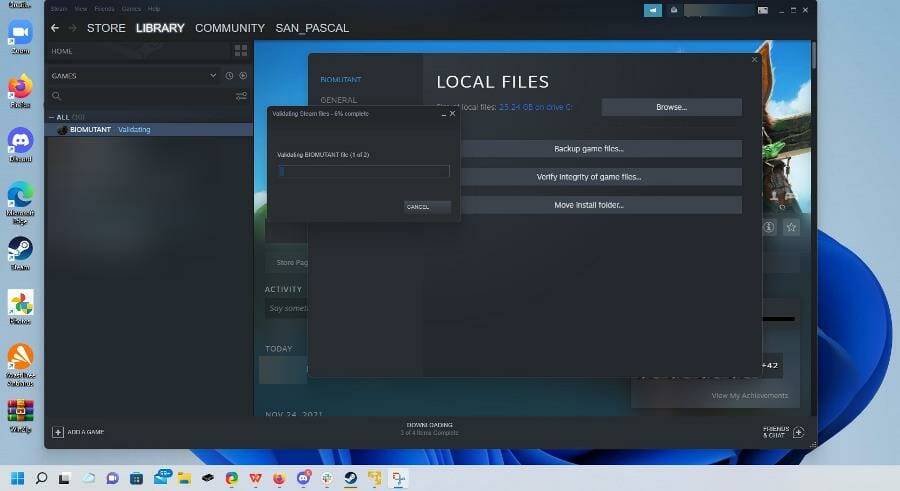
Task: Click Backup game files... button
Action: pos(588,149)
